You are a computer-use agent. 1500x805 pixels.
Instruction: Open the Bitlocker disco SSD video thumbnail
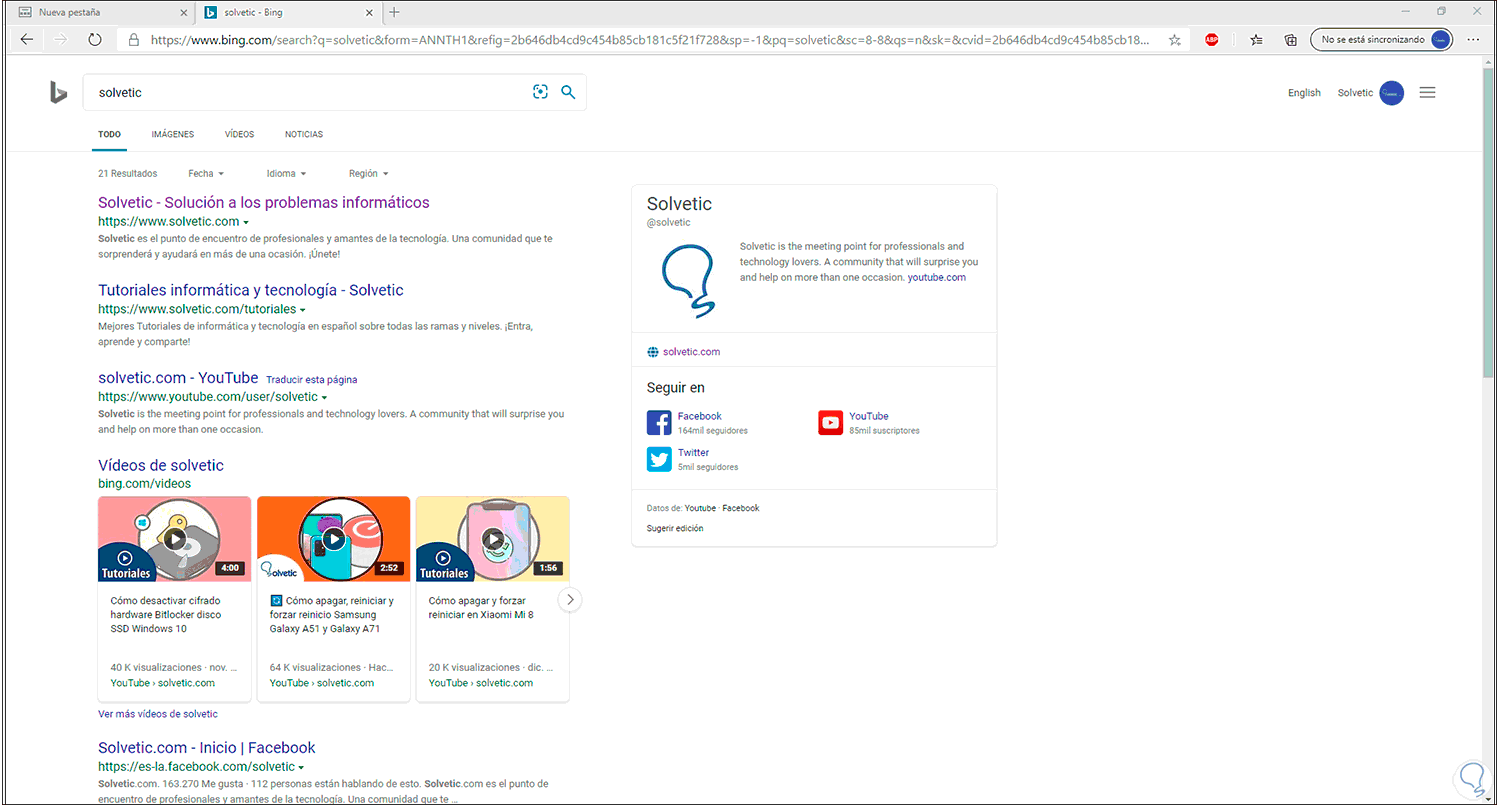click(175, 539)
